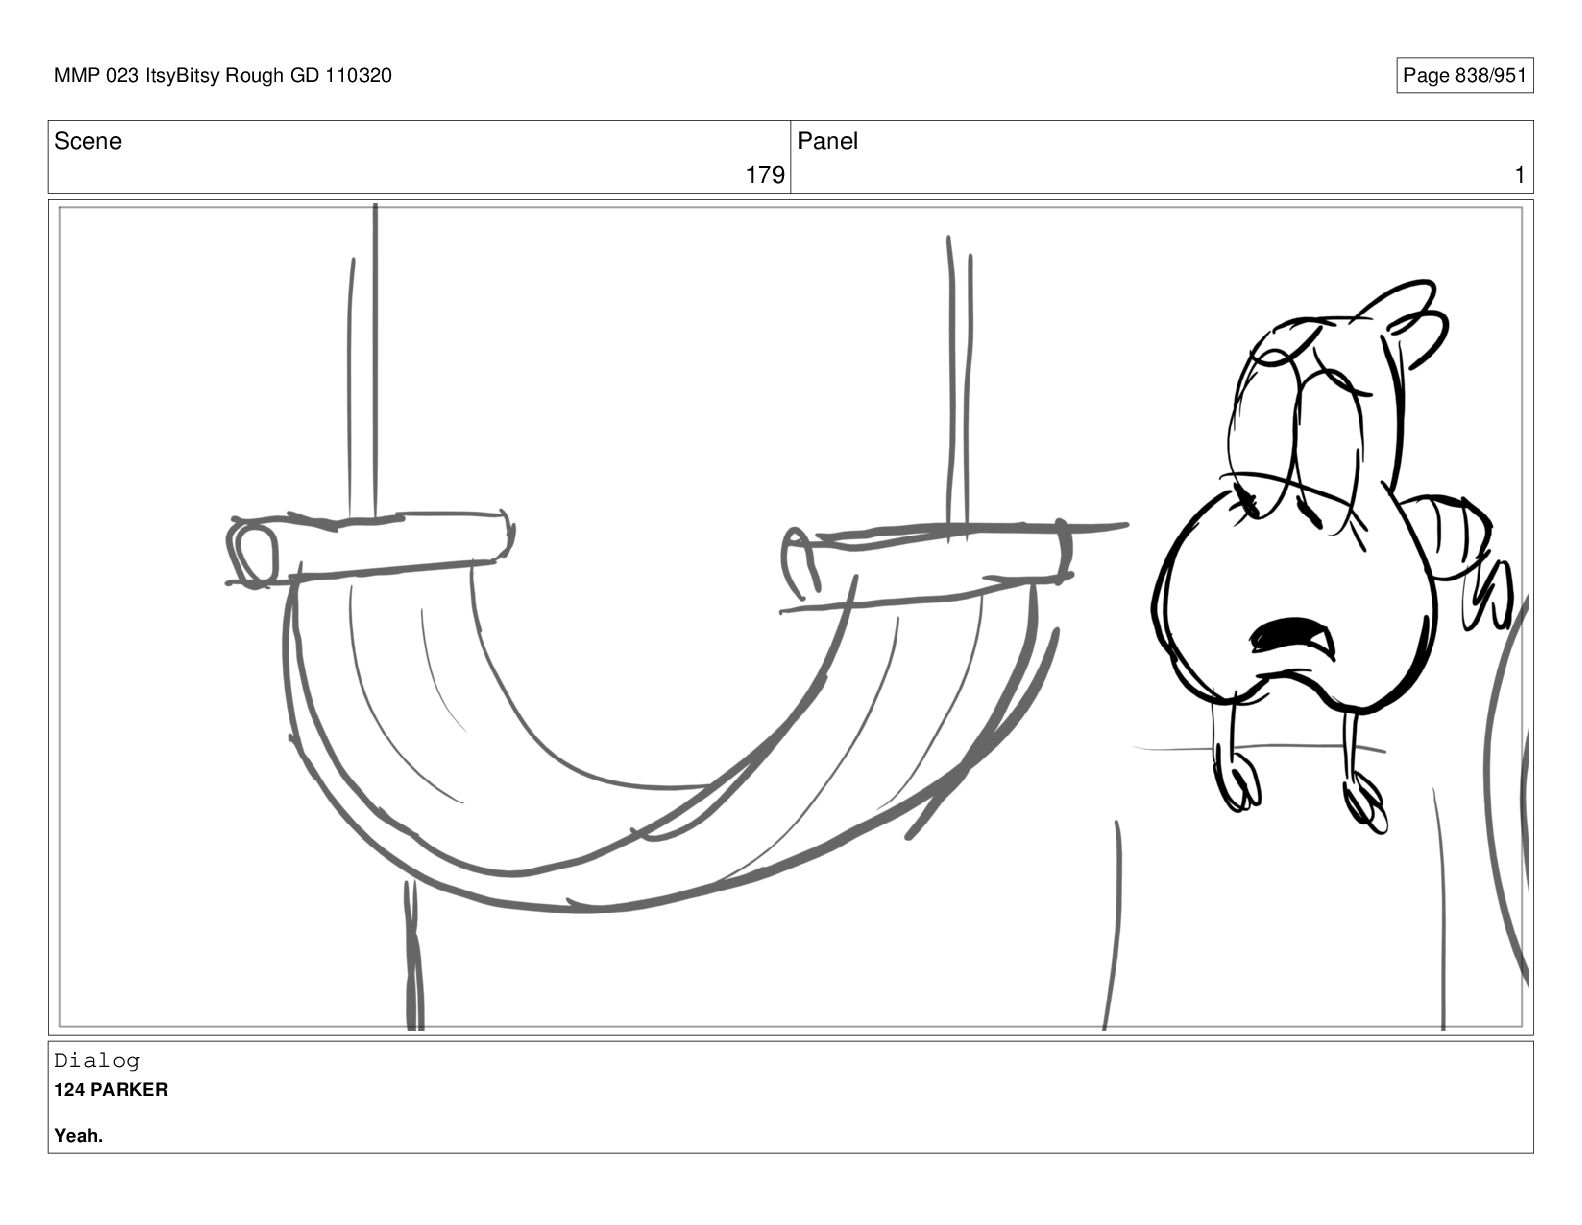This screenshot has height=1225, width=1582.
Task: Click the 'Scene' header label
Action: 88,141
